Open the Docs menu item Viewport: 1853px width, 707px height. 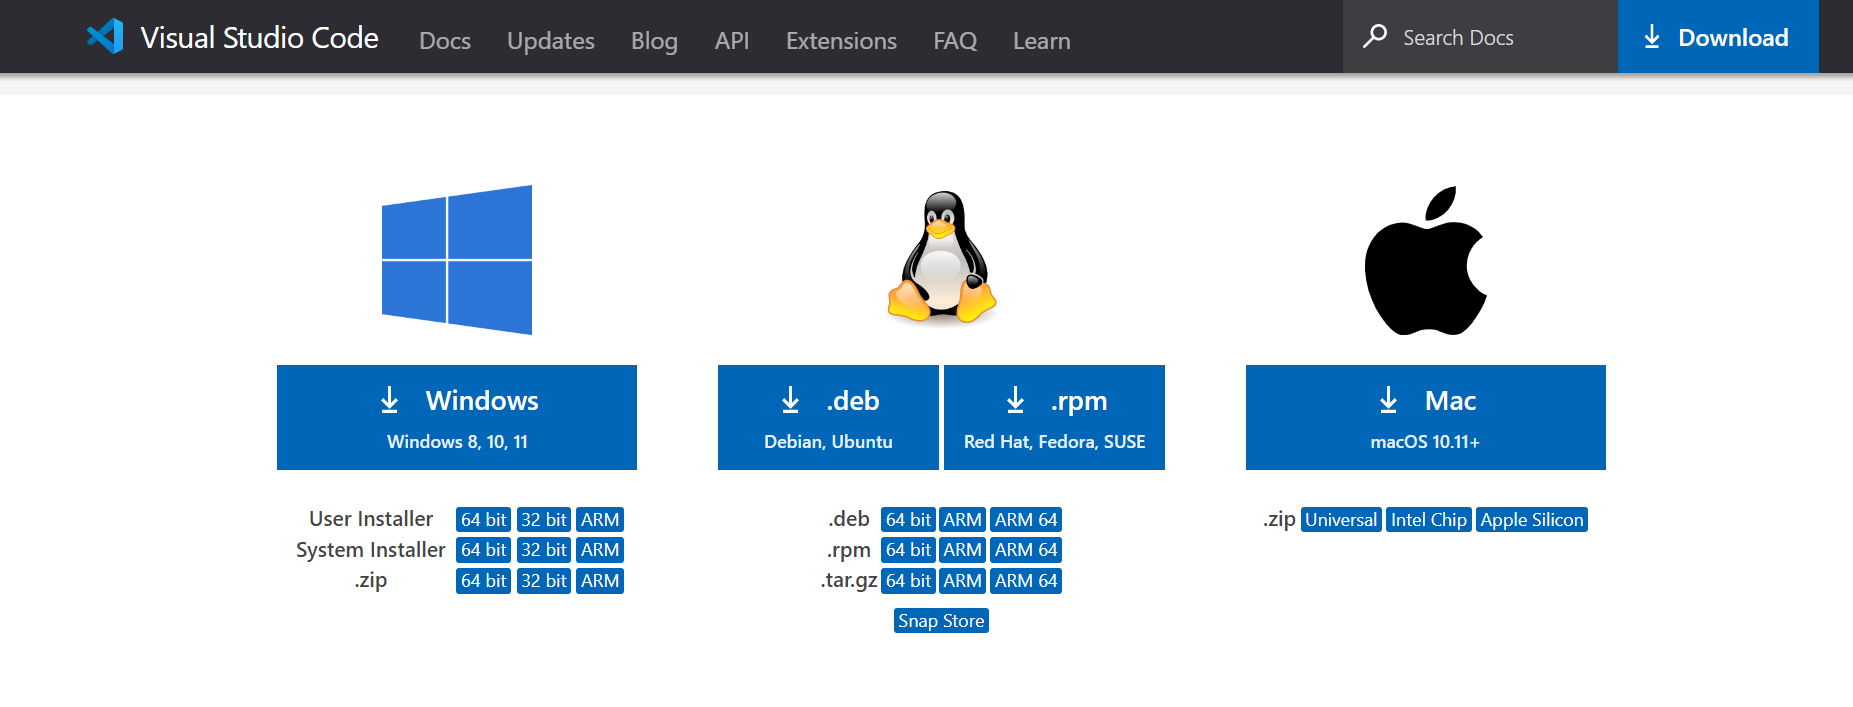tap(445, 41)
